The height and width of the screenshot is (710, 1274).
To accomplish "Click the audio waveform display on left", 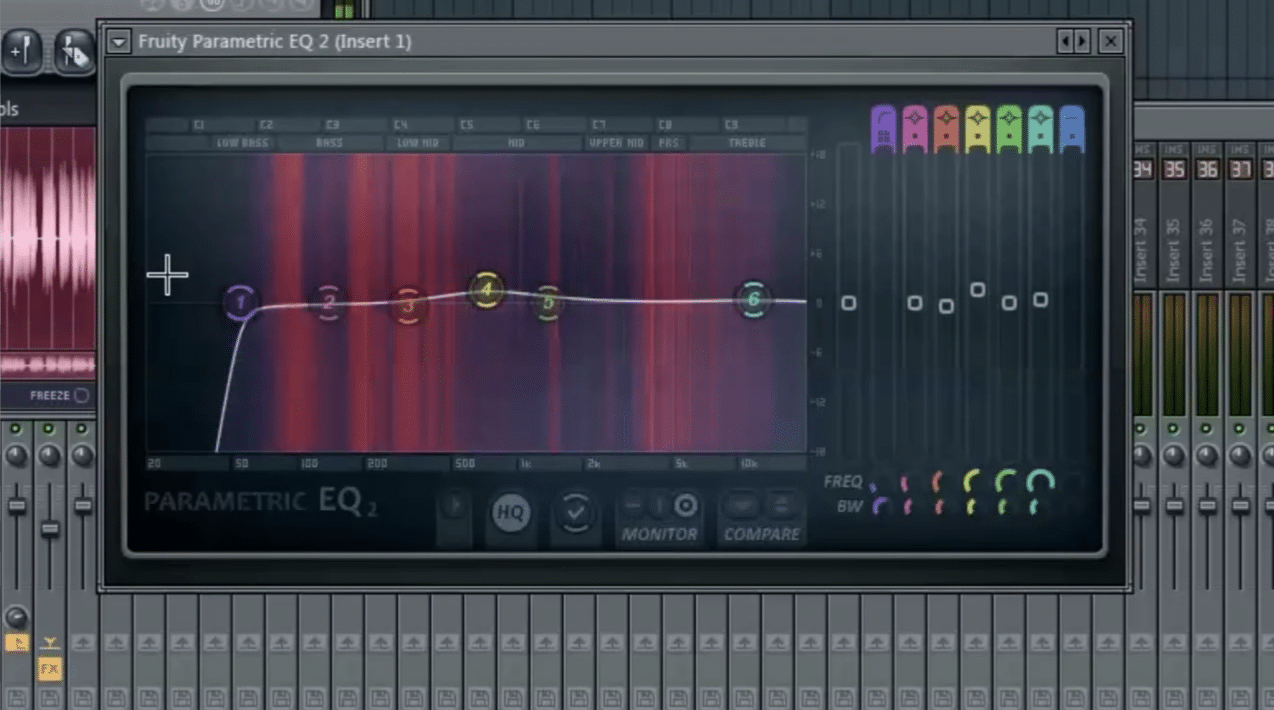I will [47, 238].
